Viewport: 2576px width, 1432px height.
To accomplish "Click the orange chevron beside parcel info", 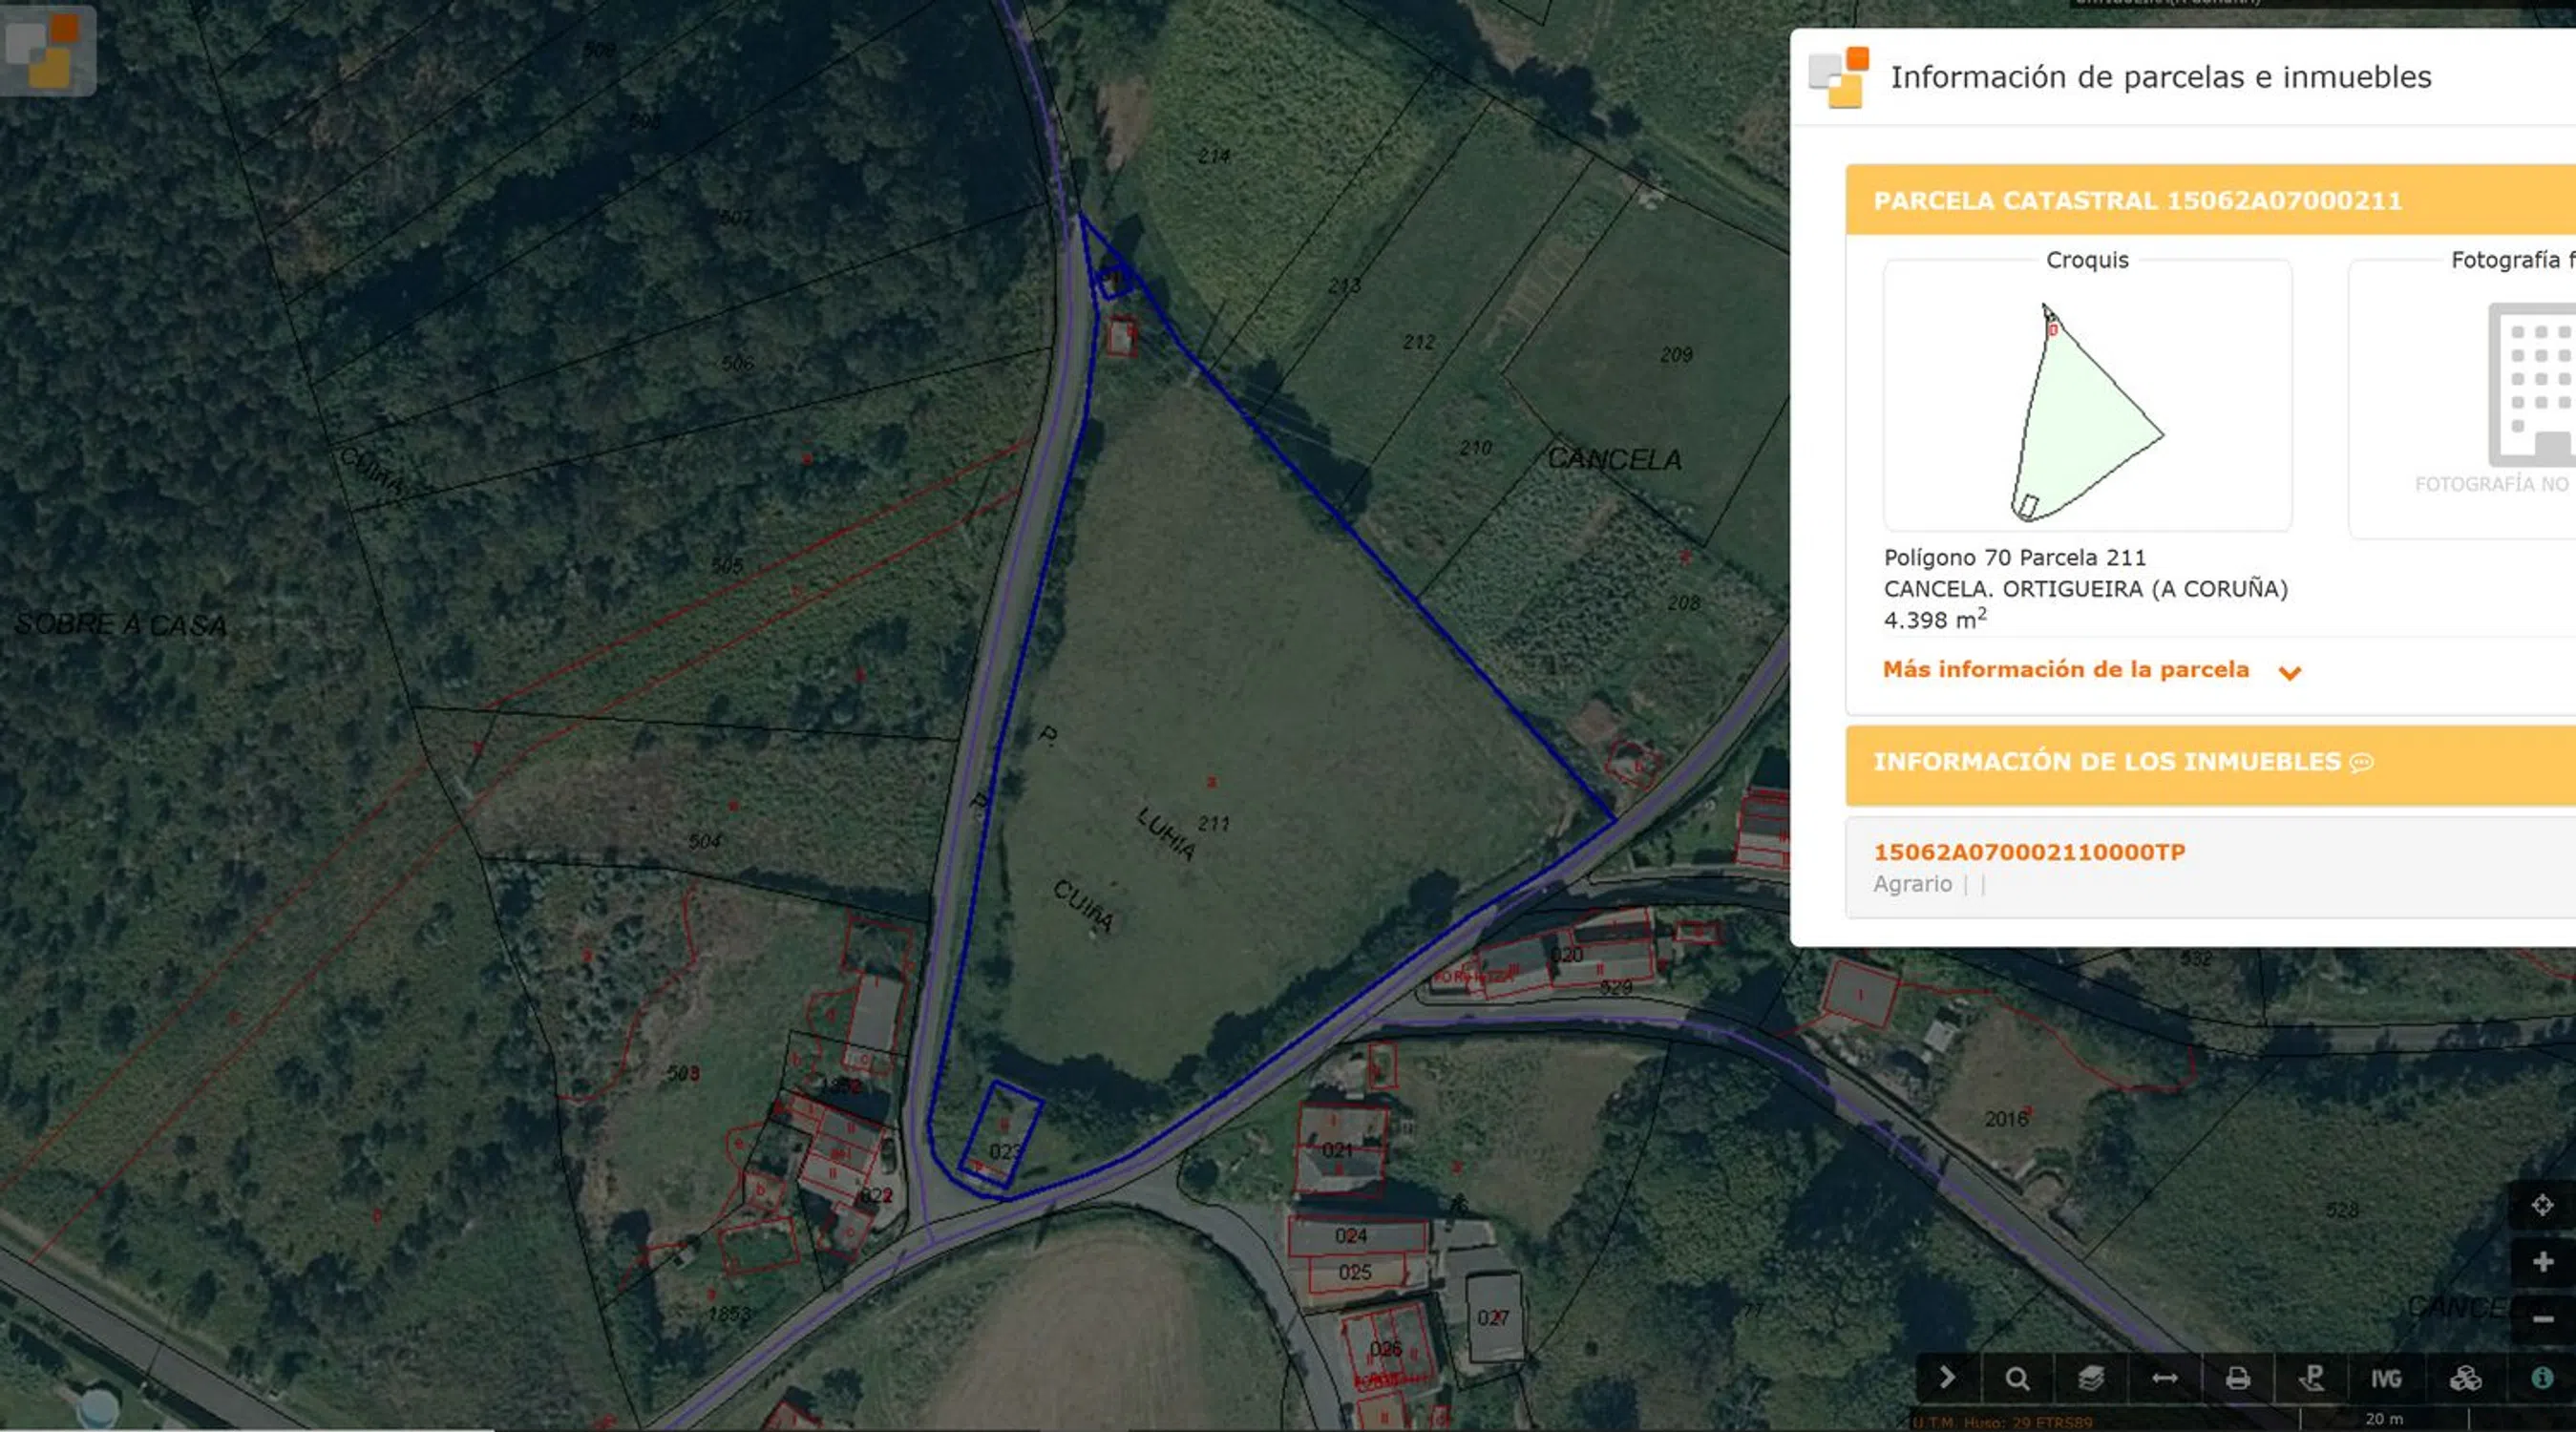I will point(2290,673).
